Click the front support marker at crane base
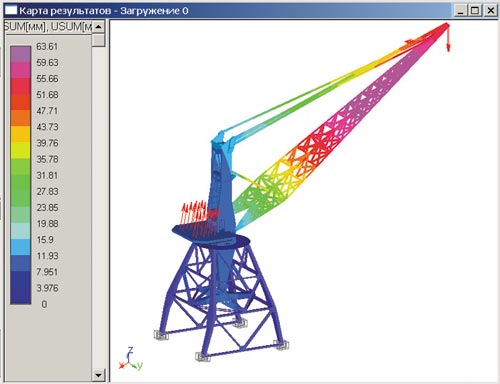This screenshot has height=384, width=500. point(202,357)
